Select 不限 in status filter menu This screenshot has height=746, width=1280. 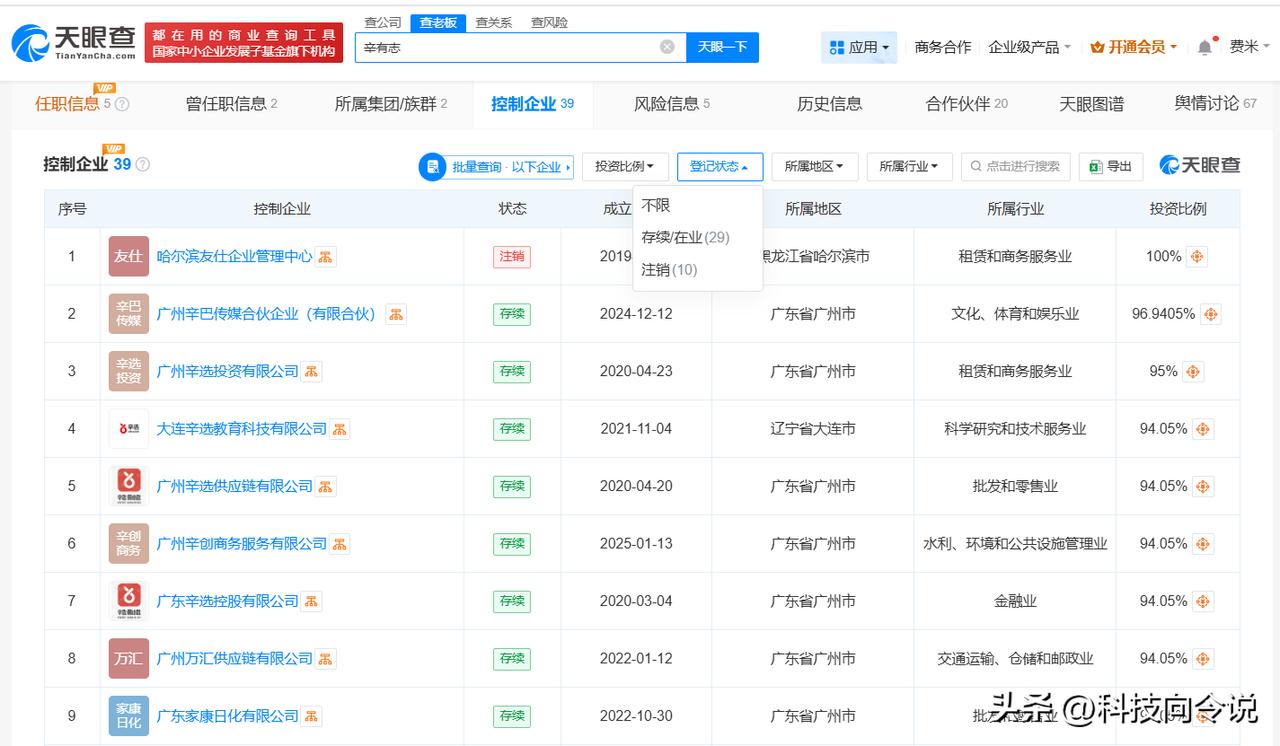(x=656, y=205)
